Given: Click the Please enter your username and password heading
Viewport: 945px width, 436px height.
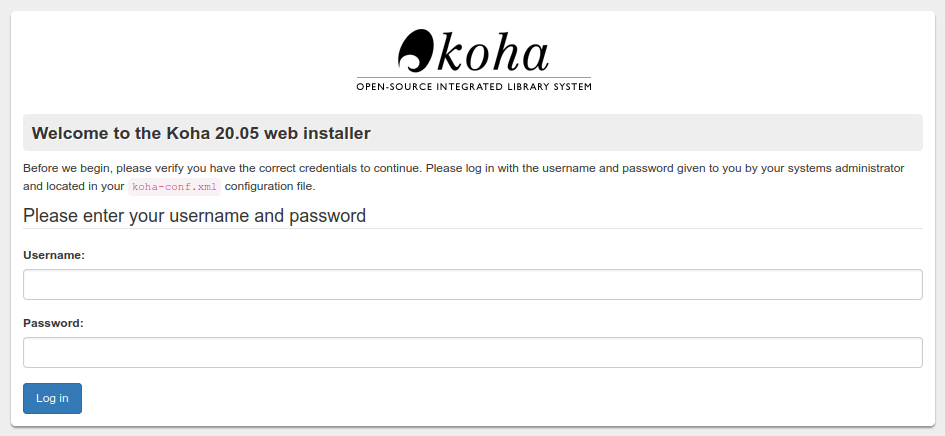Looking at the screenshot, I should tap(195, 215).
